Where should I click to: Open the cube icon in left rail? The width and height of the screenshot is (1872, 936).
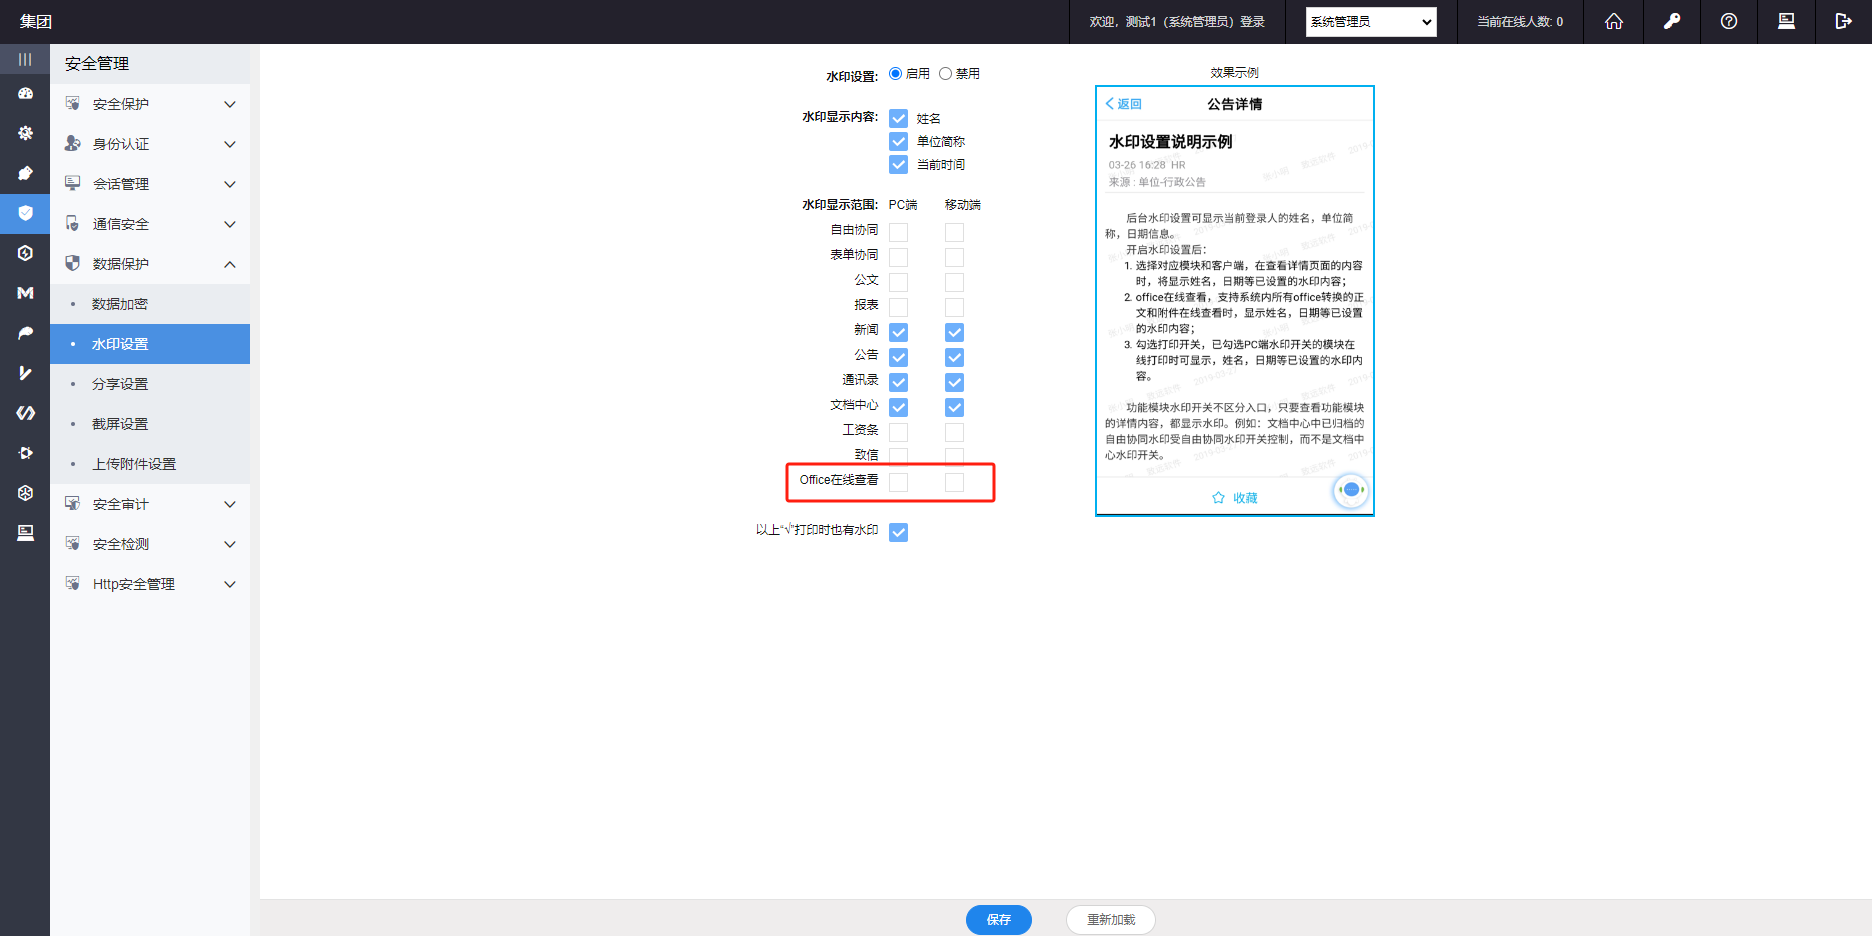25,493
